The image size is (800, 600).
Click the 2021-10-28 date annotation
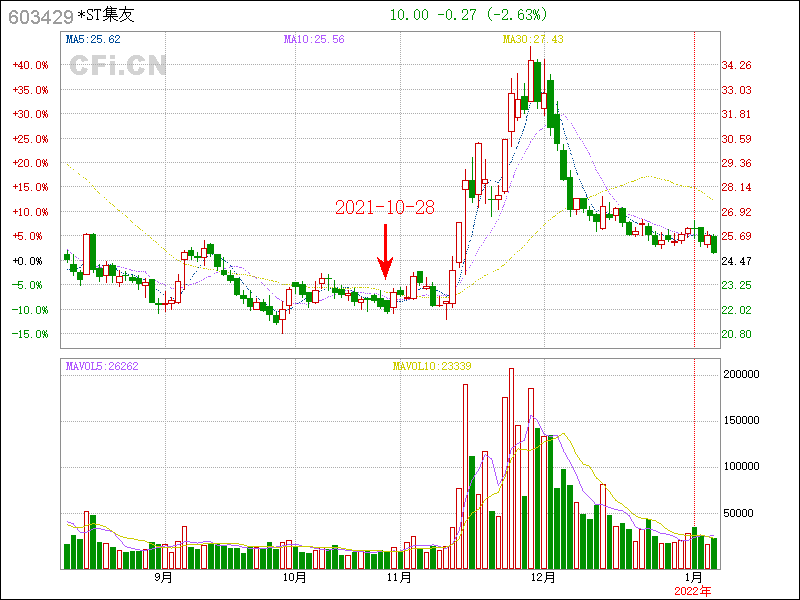[385, 207]
